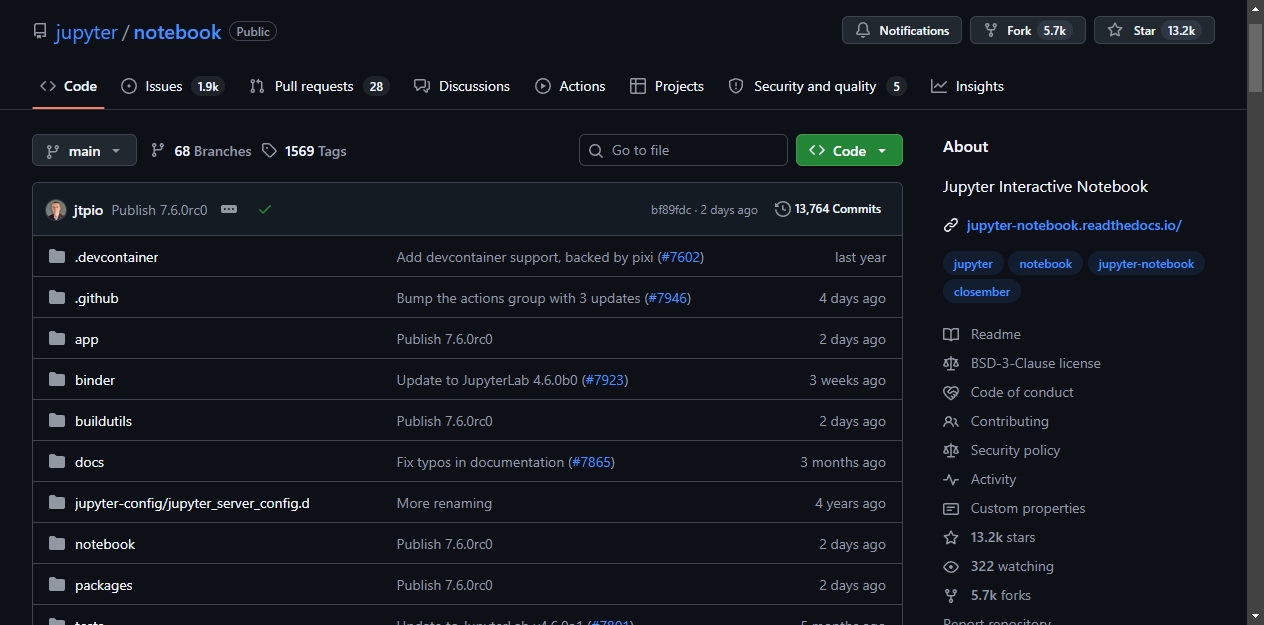1264x625 pixels.
Task: Show the green commit status checkmark
Action: coord(265,209)
